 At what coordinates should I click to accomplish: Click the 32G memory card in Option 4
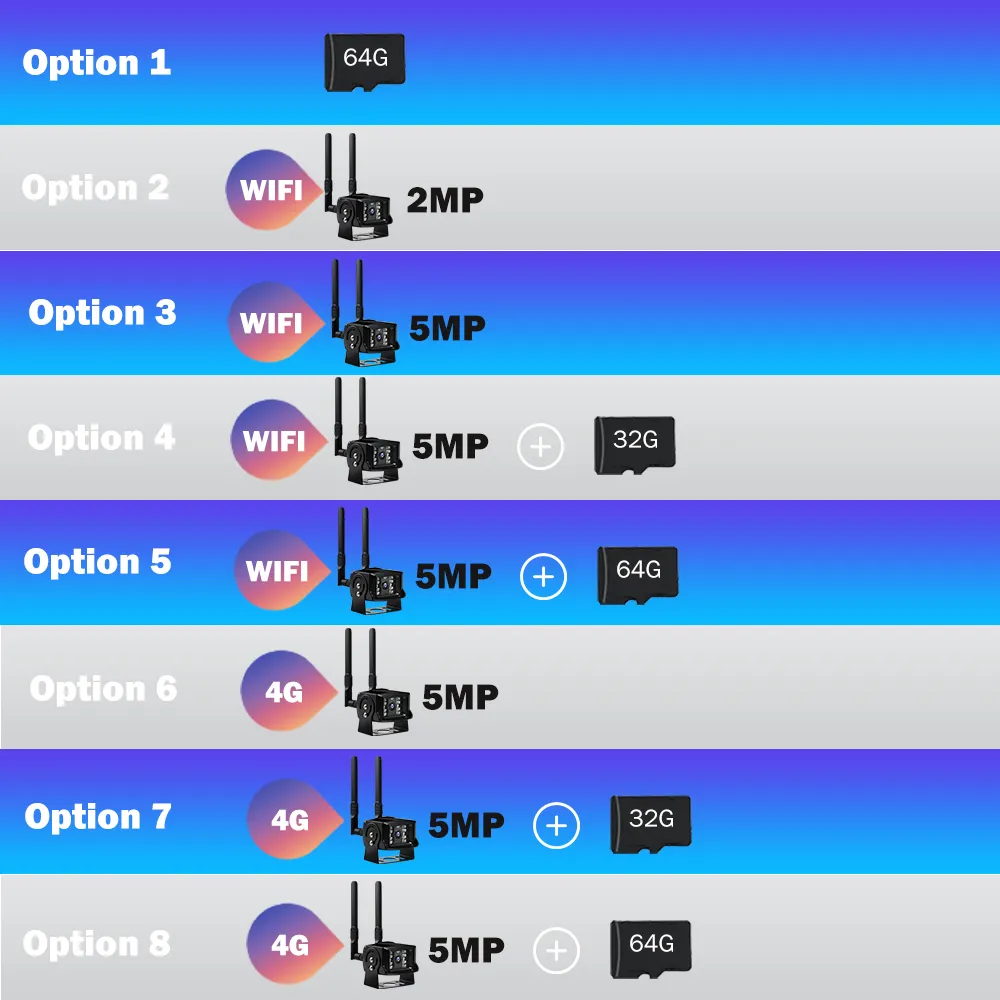pyautogui.click(x=635, y=443)
